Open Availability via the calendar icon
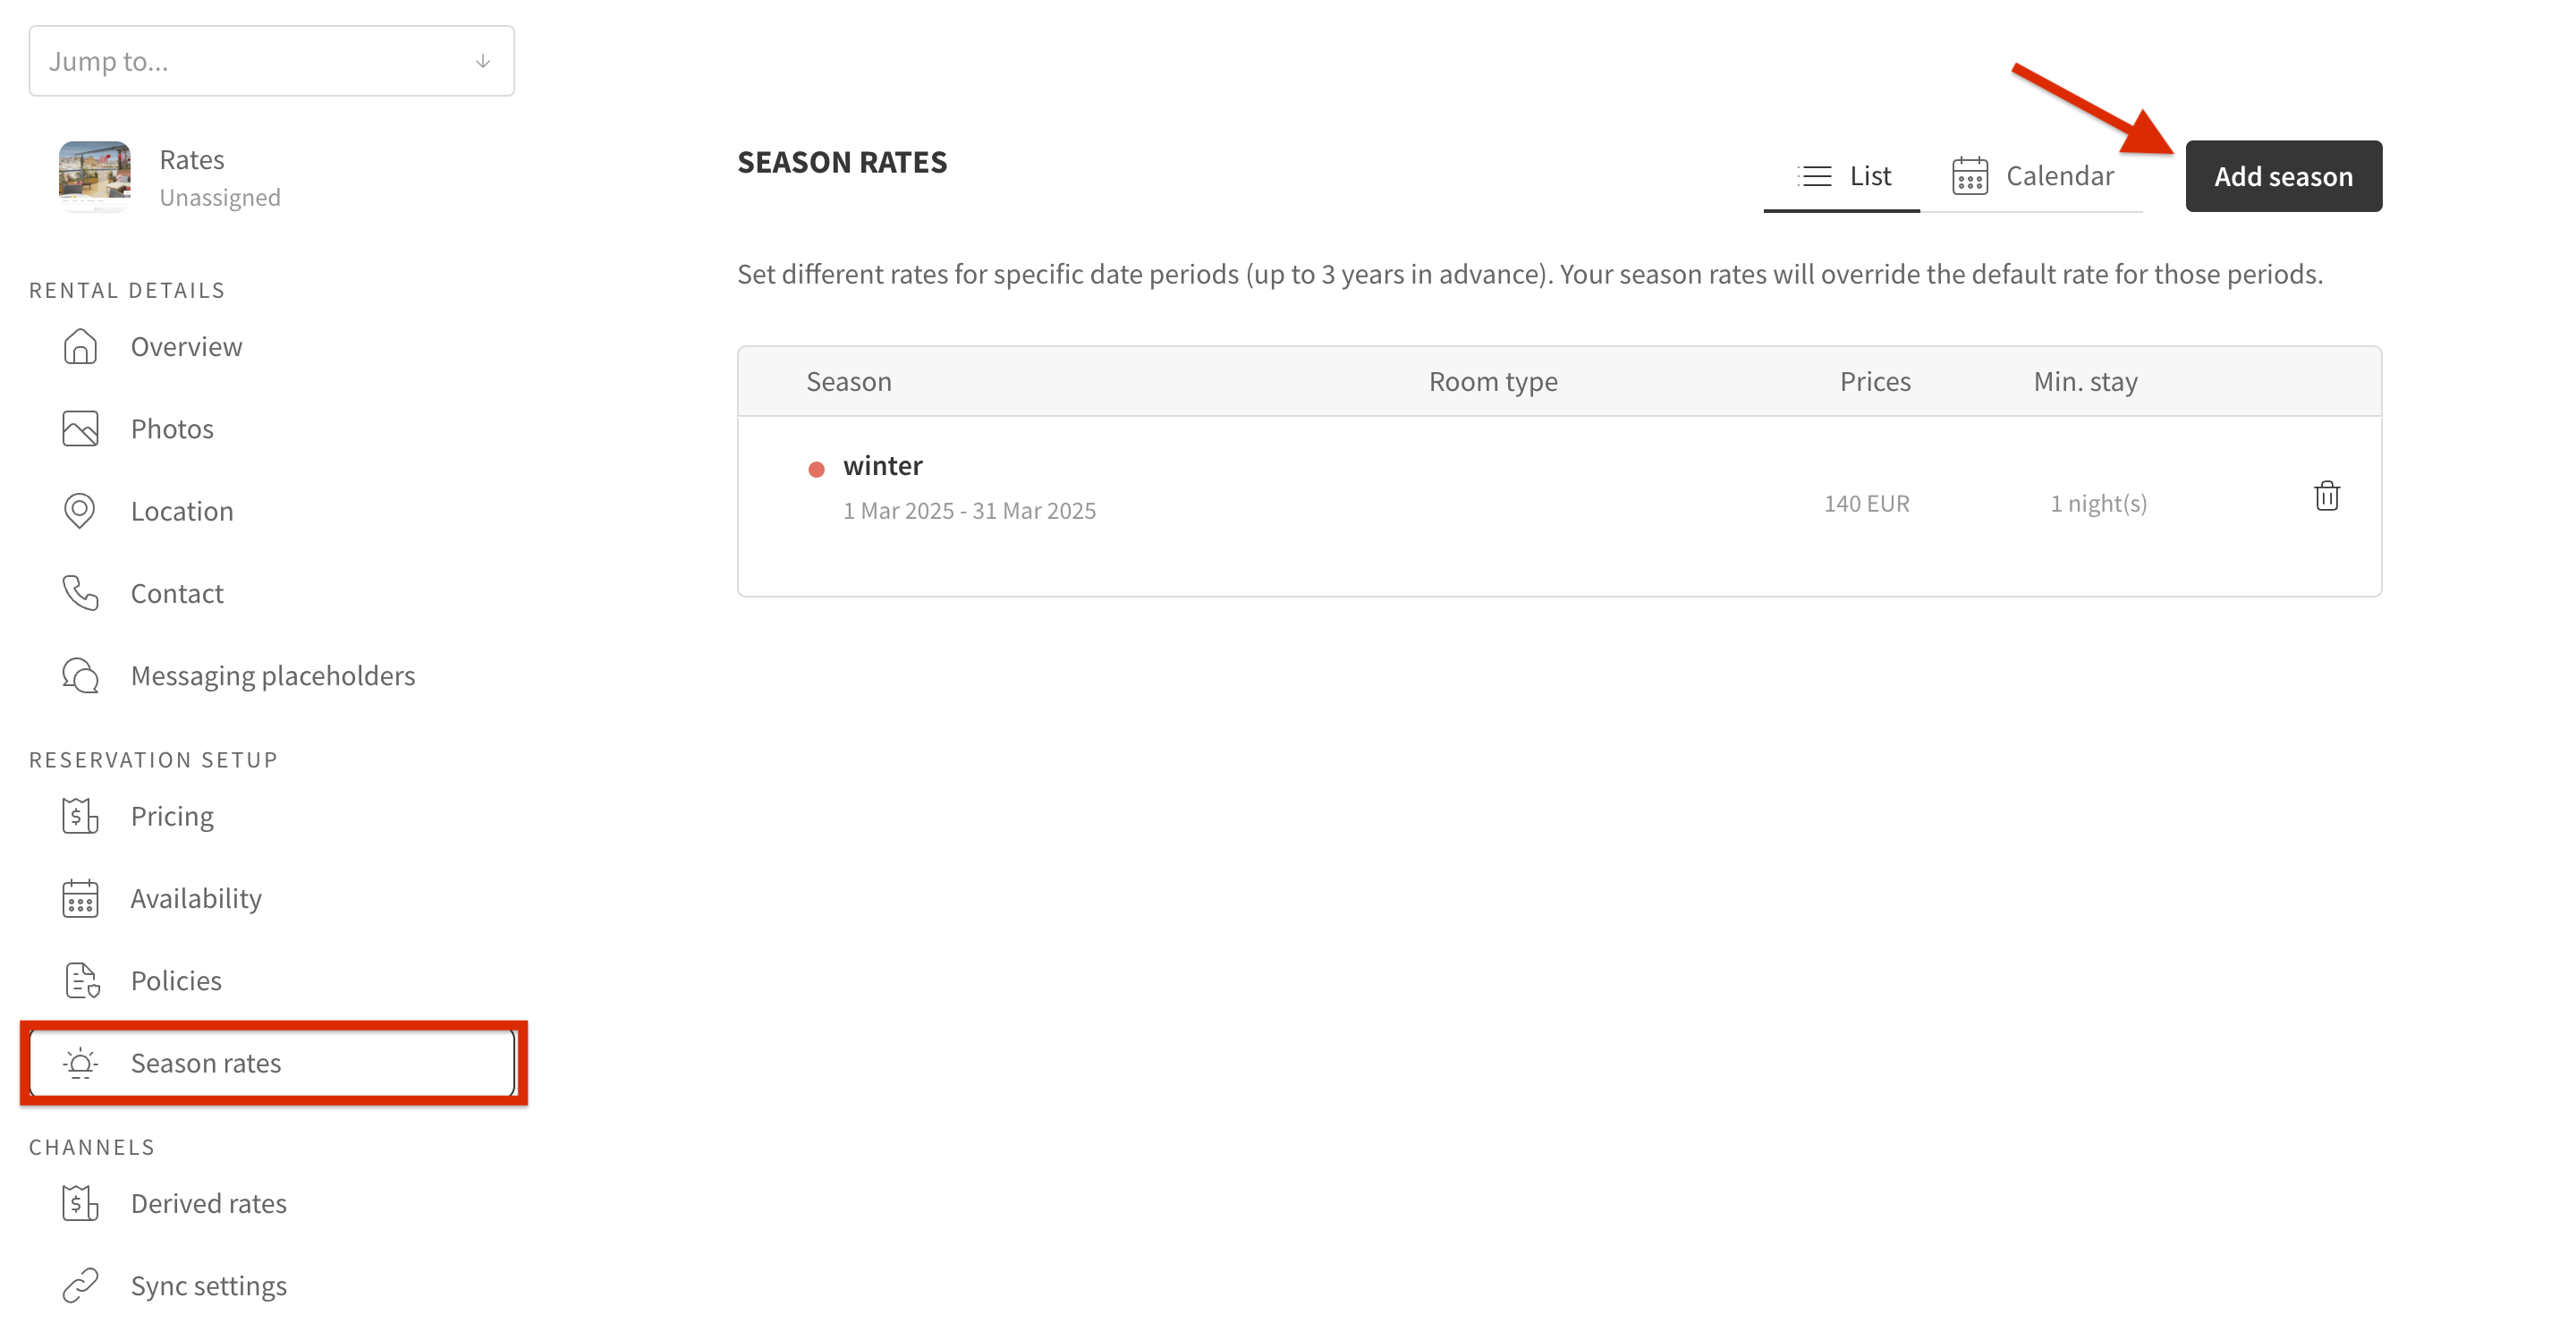The width and height of the screenshot is (2576, 1340). (80, 898)
